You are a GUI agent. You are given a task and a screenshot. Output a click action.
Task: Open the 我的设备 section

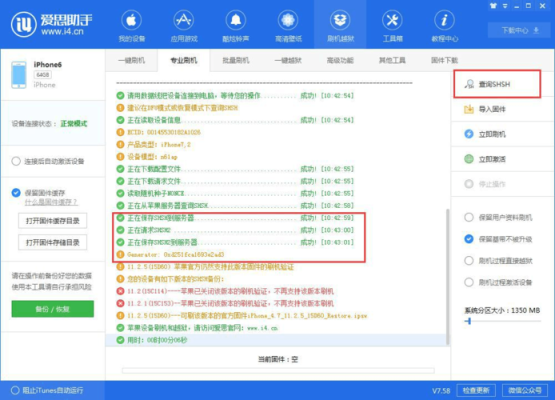click(131, 26)
